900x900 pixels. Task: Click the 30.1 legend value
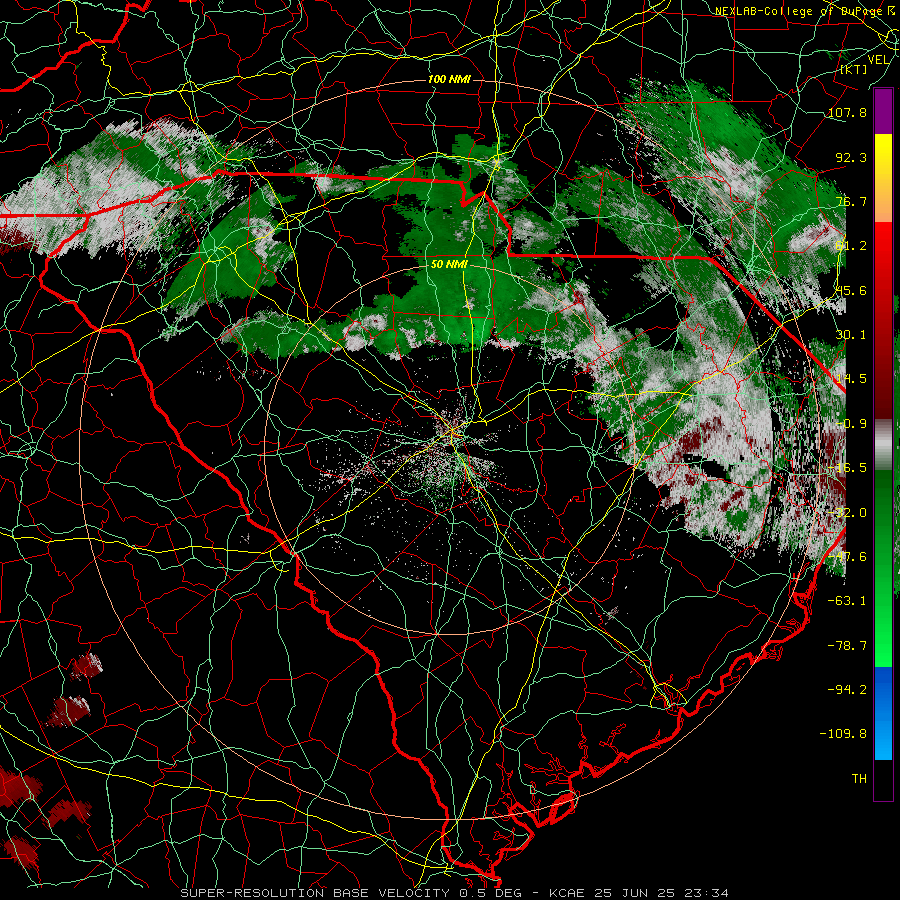coord(851,335)
